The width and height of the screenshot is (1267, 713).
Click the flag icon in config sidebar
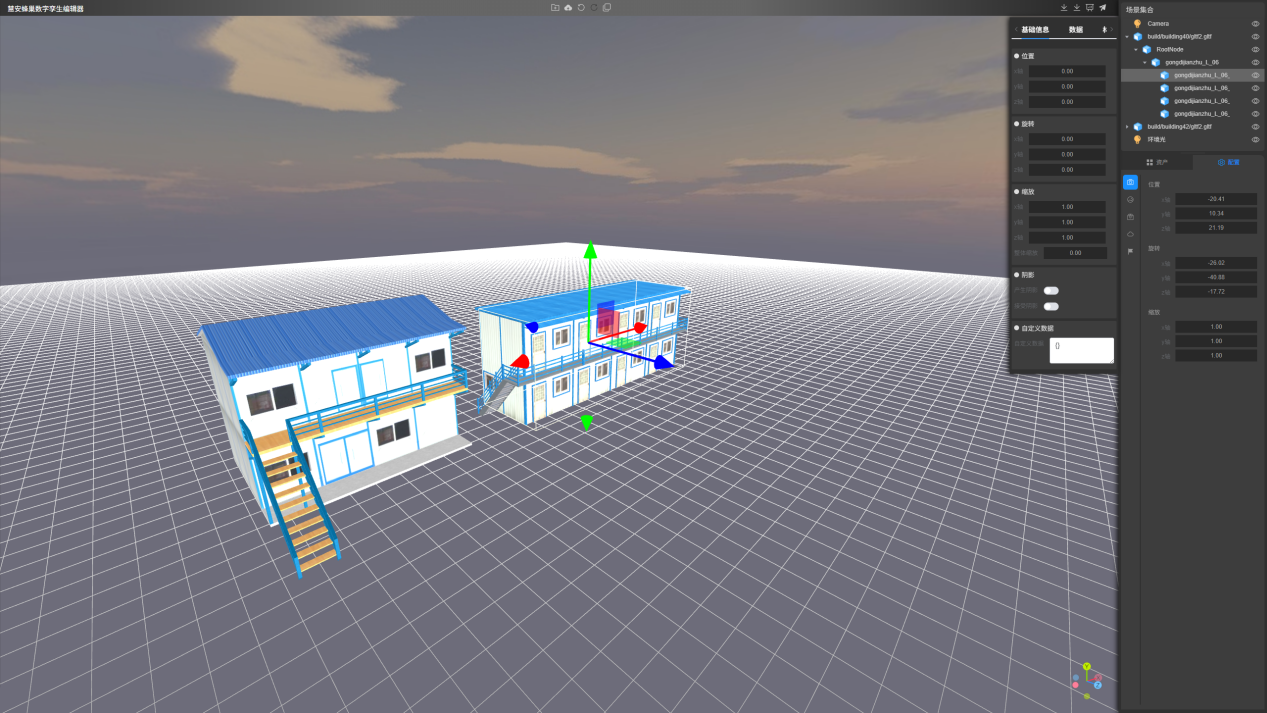[x=1130, y=251]
